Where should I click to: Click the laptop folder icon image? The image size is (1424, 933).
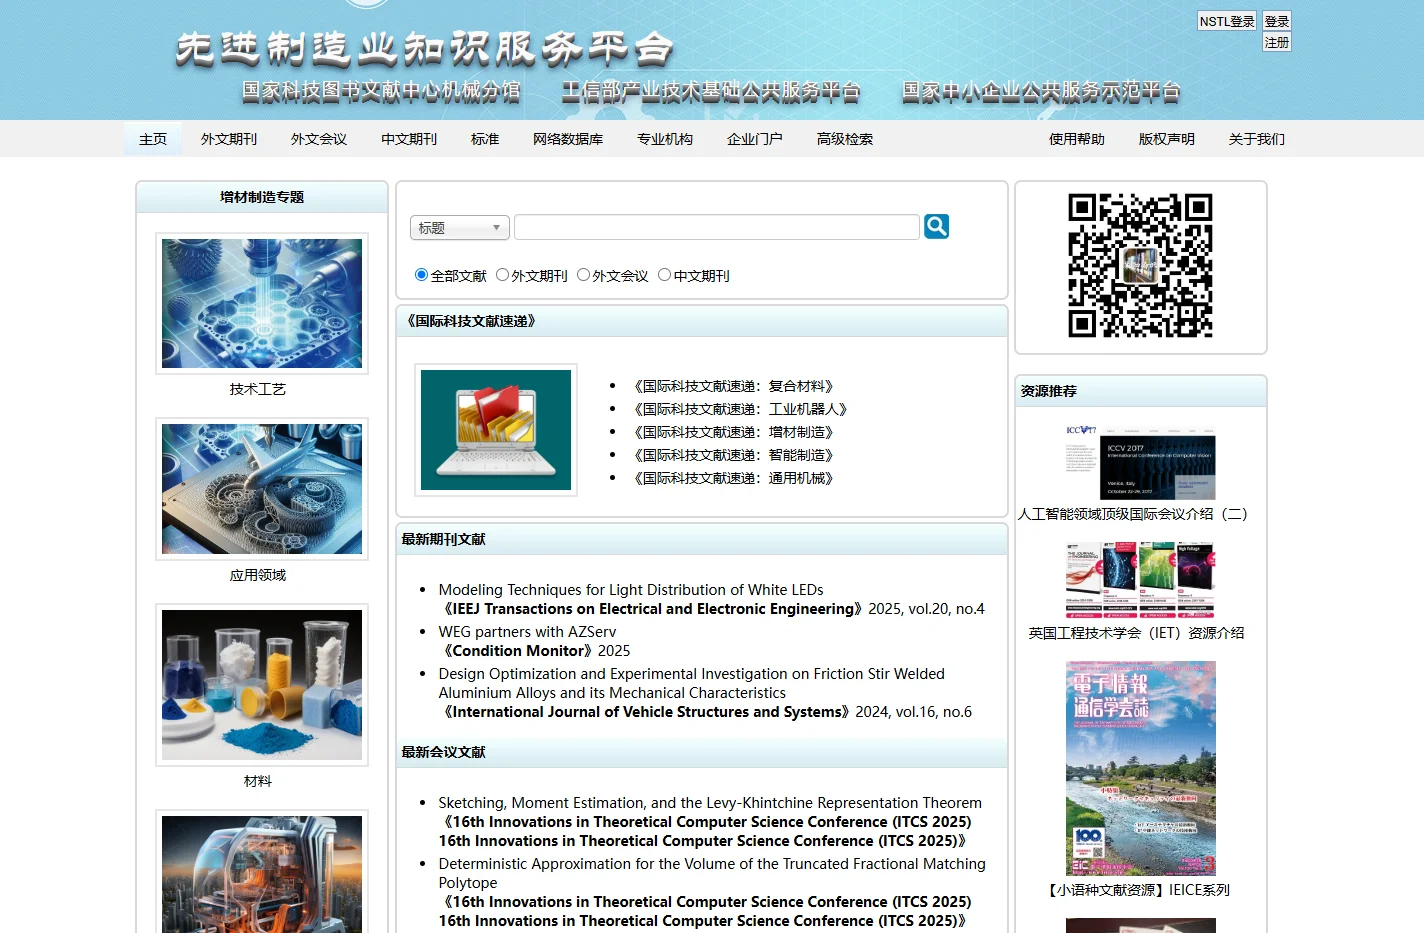click(496, 430)
